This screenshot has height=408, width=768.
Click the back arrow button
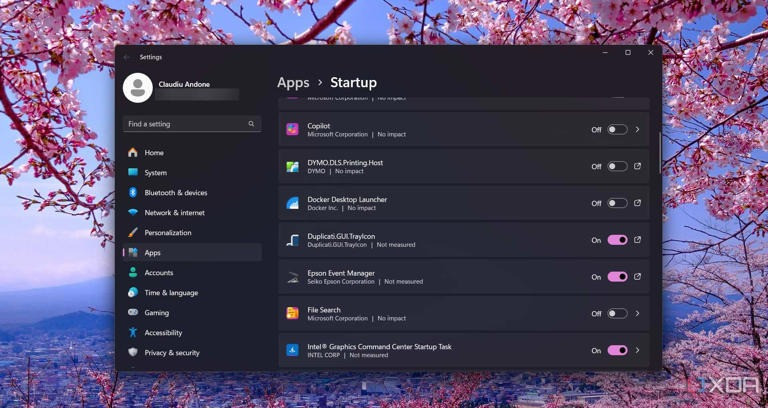click(x=127, y=57)
